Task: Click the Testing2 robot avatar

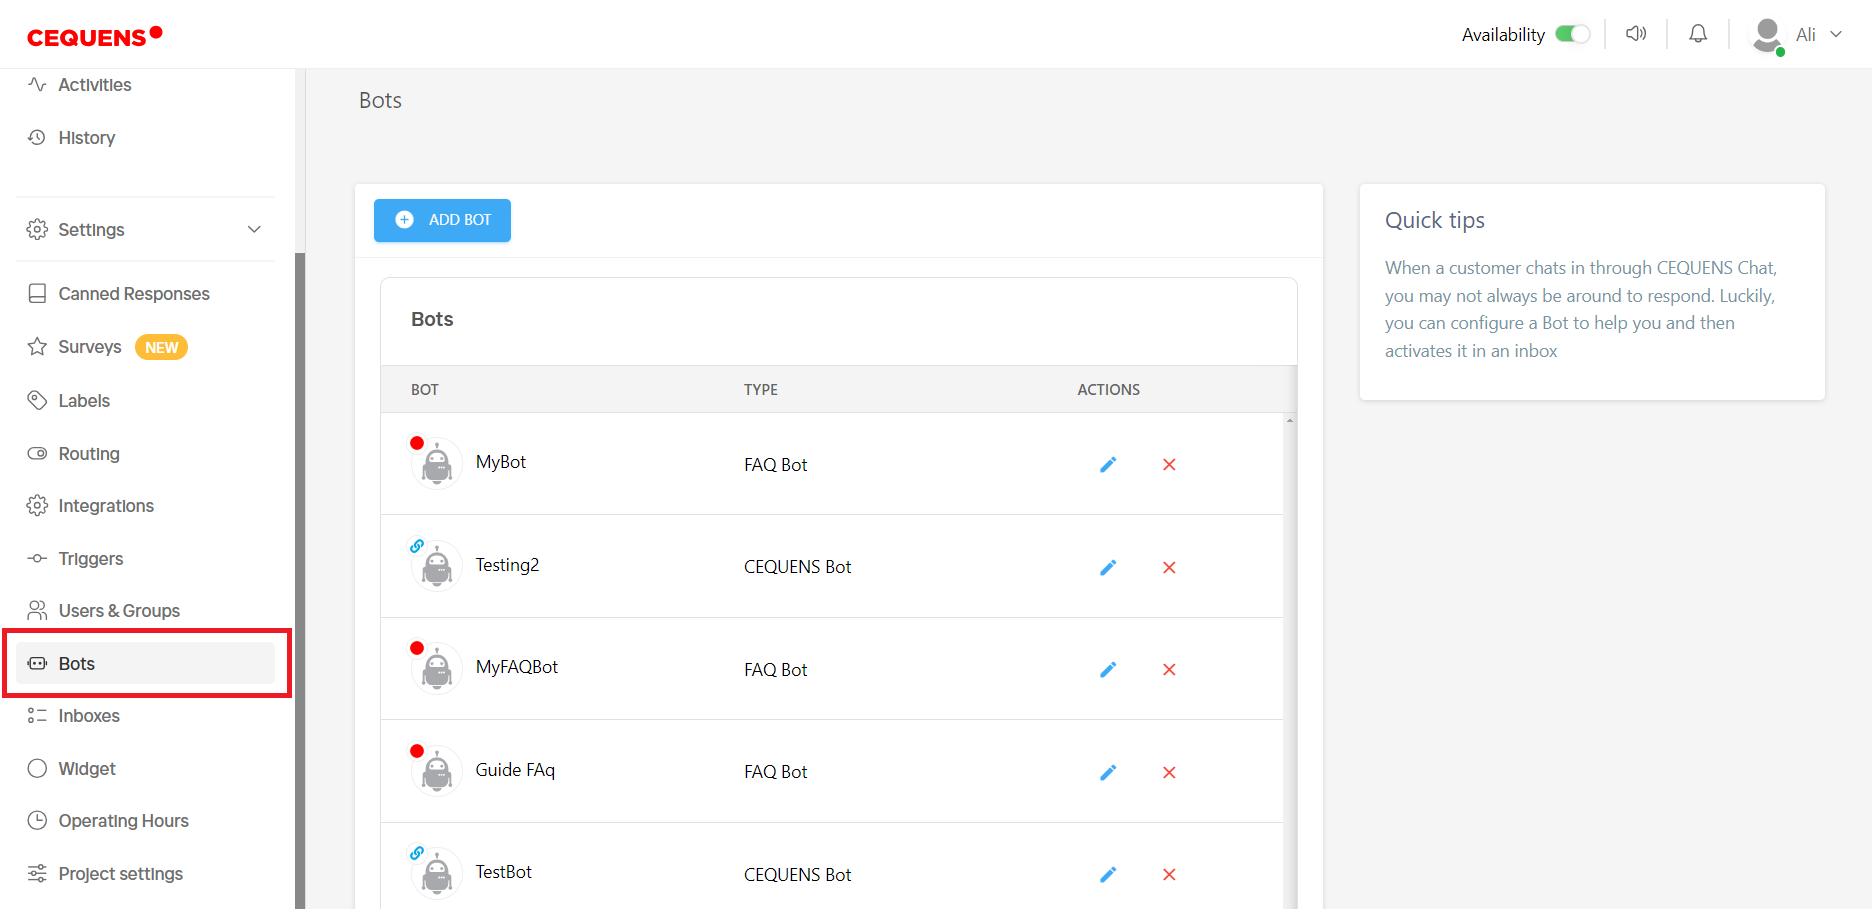Action: click(x=437, y=567)
